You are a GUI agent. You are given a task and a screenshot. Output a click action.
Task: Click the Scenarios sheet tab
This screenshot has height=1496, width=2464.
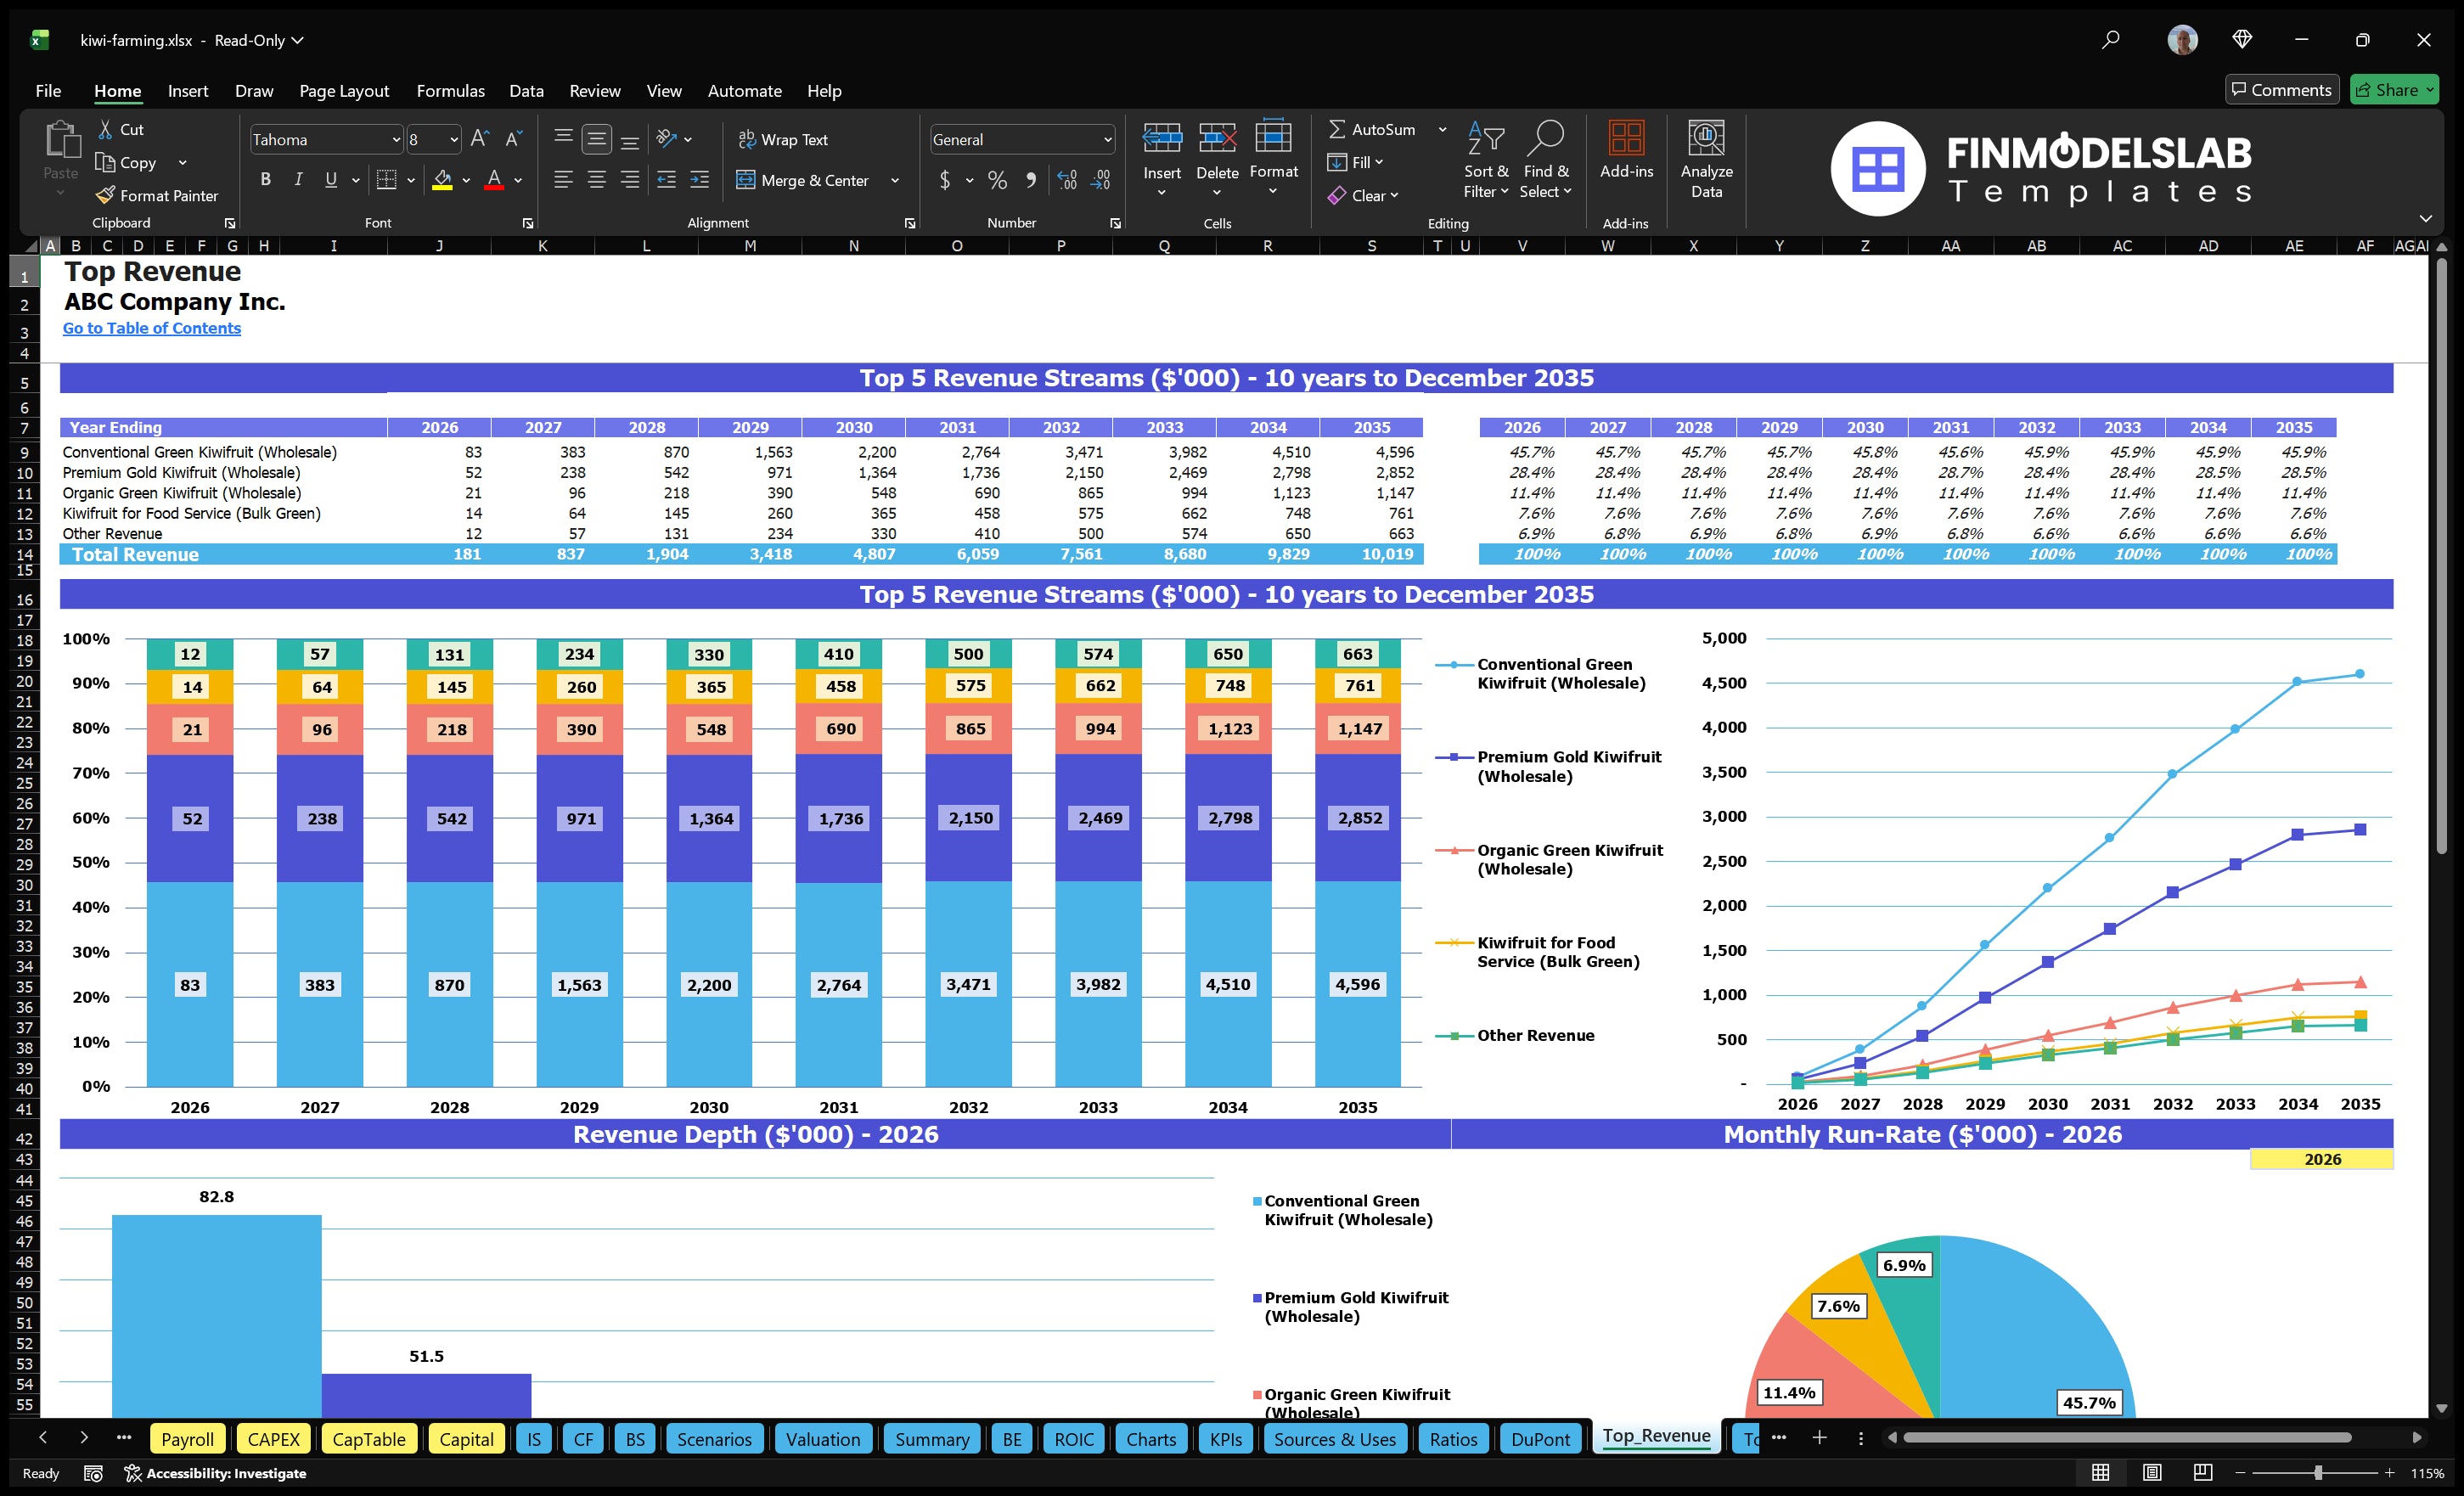[713, 1438]
